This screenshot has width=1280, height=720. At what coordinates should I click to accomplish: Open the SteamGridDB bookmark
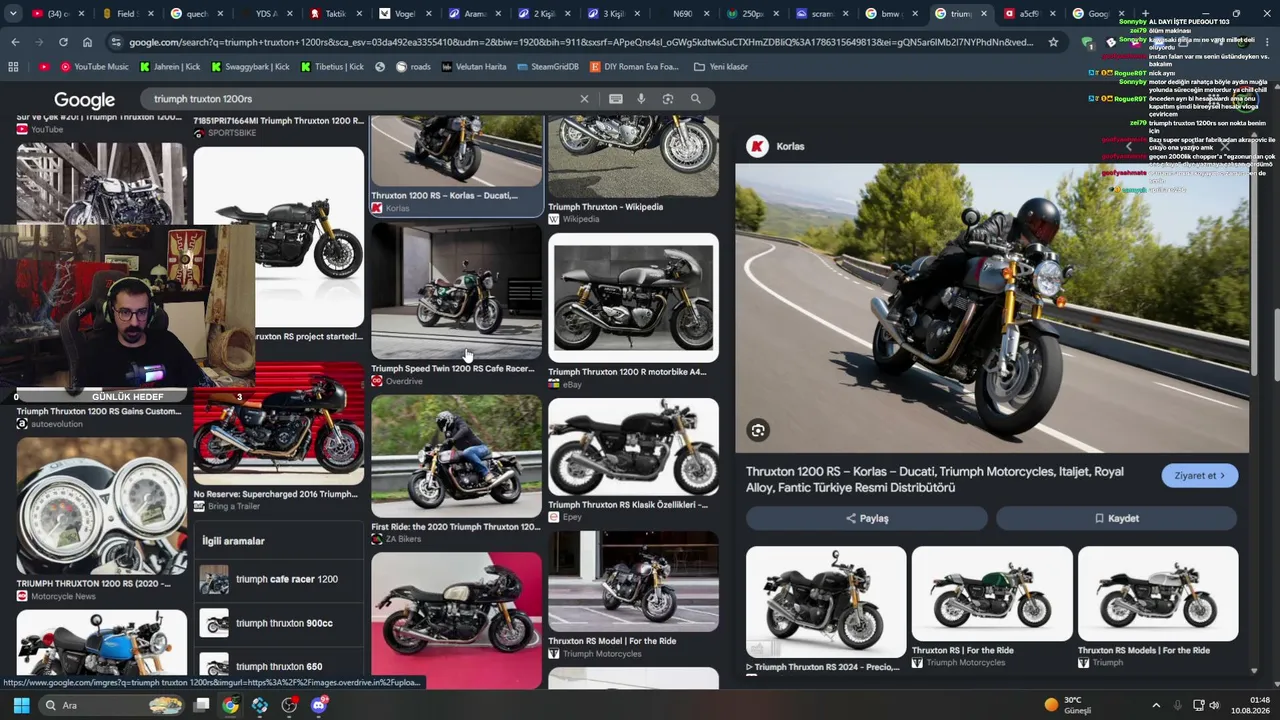point(548,67)
